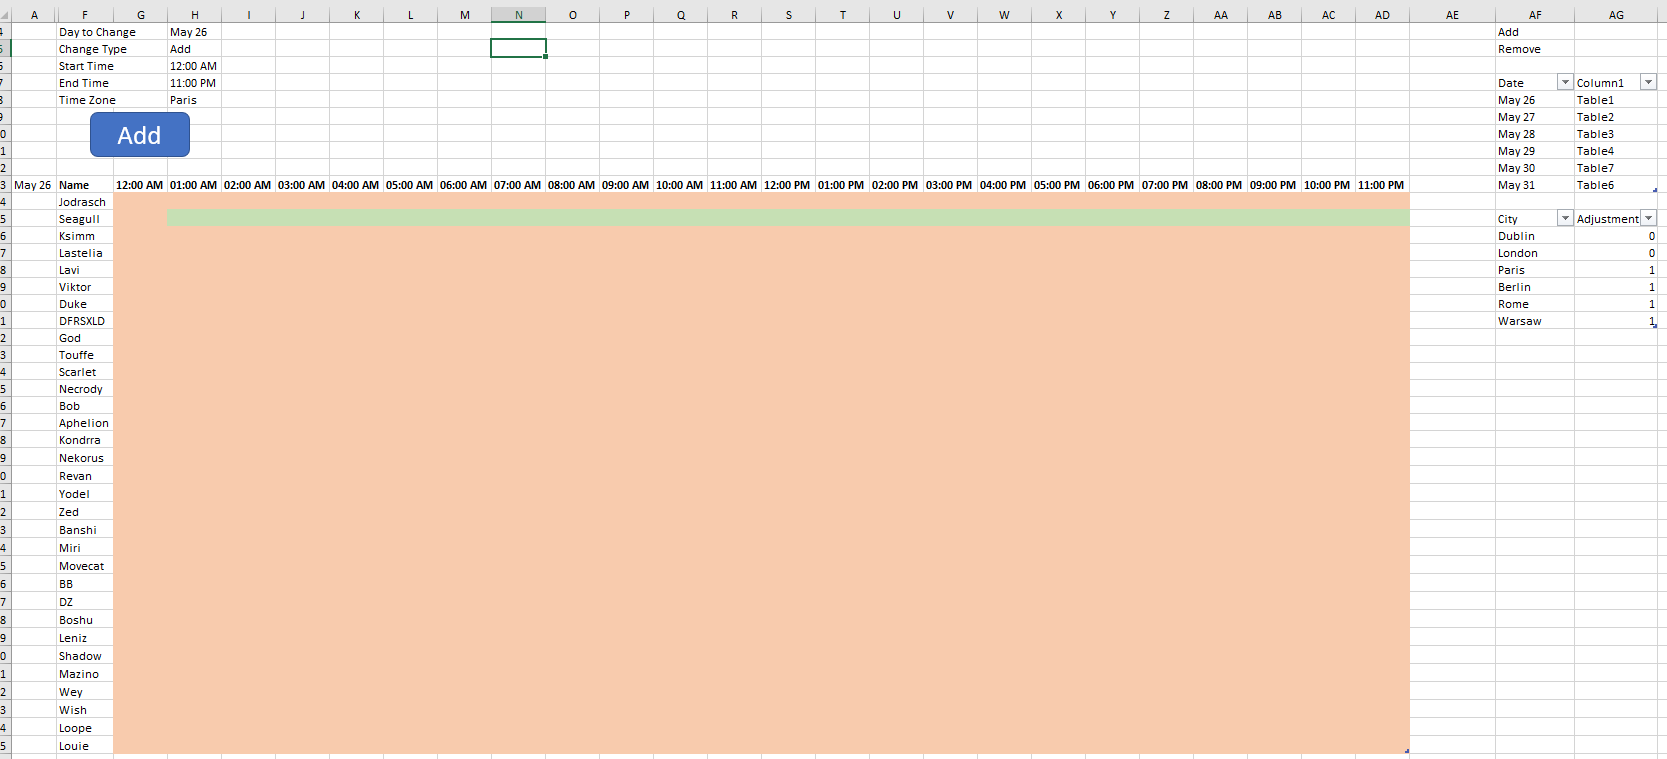Open the Column1 filter dropdown
The height and width of the screenshot is (759, 1667).
pos(1648,82)
